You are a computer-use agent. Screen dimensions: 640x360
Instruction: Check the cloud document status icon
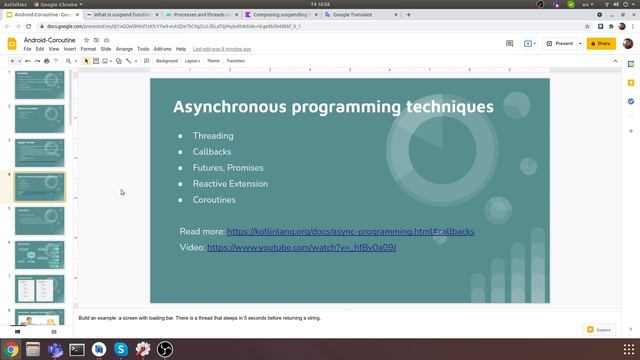click(x=107, y=40)
